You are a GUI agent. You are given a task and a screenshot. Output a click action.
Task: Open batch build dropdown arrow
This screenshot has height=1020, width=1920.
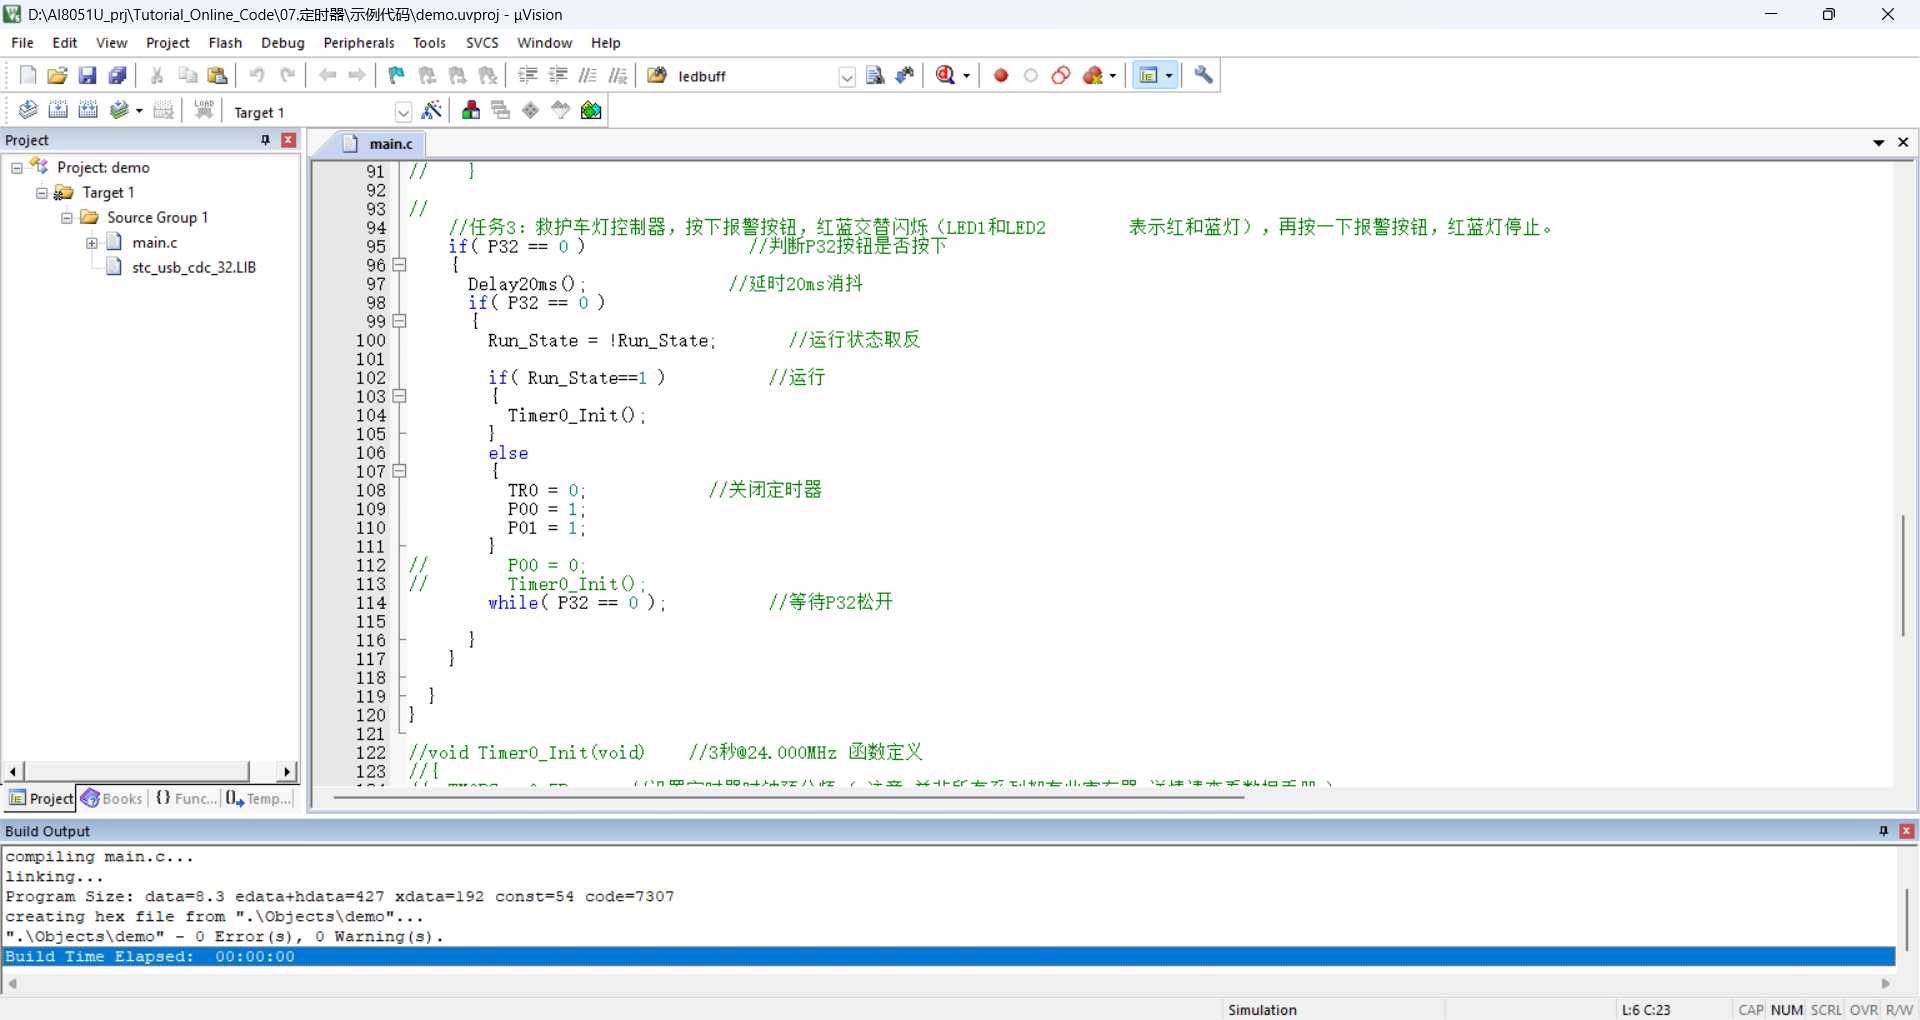[139, 111]
